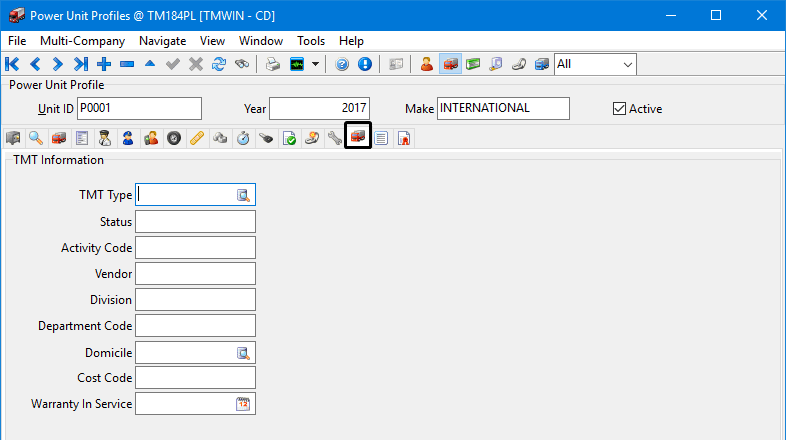The width and height of the screenshot is (786, 440).
Task: Click the Activity Code text field
Action: click(x=195, y=247)
